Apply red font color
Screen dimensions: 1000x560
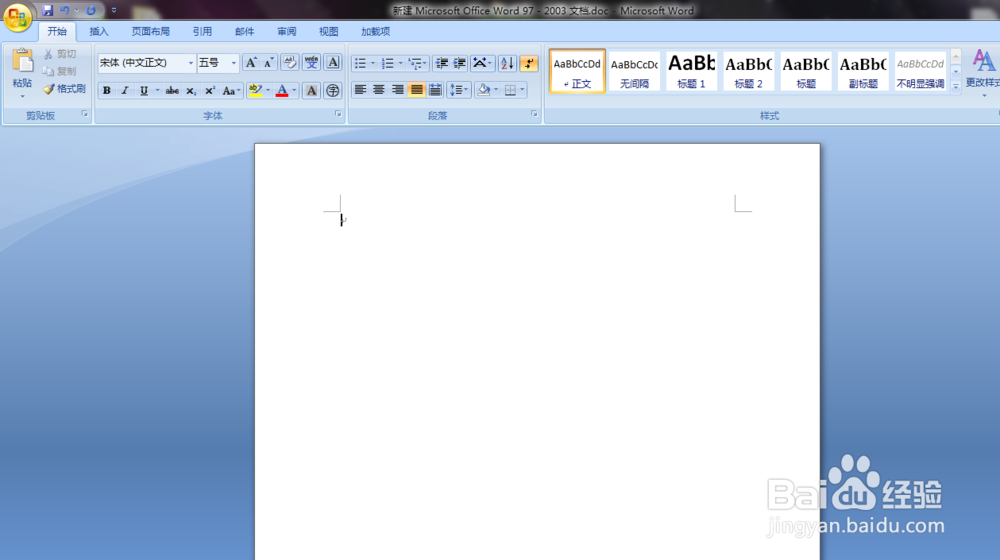282,91
